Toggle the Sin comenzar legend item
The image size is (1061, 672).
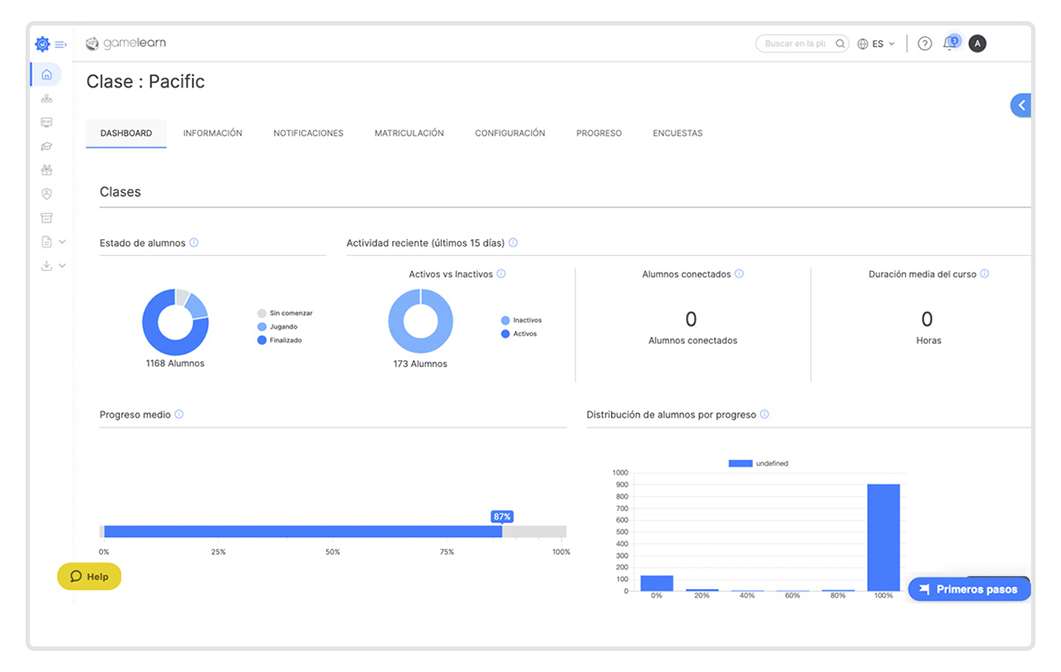click(285, 313)
